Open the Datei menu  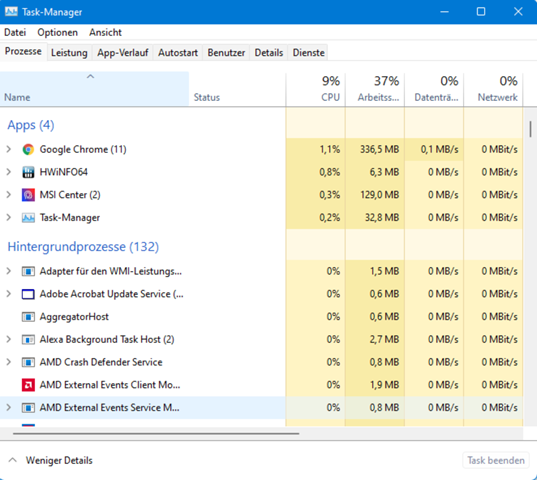tap(15, 33)
